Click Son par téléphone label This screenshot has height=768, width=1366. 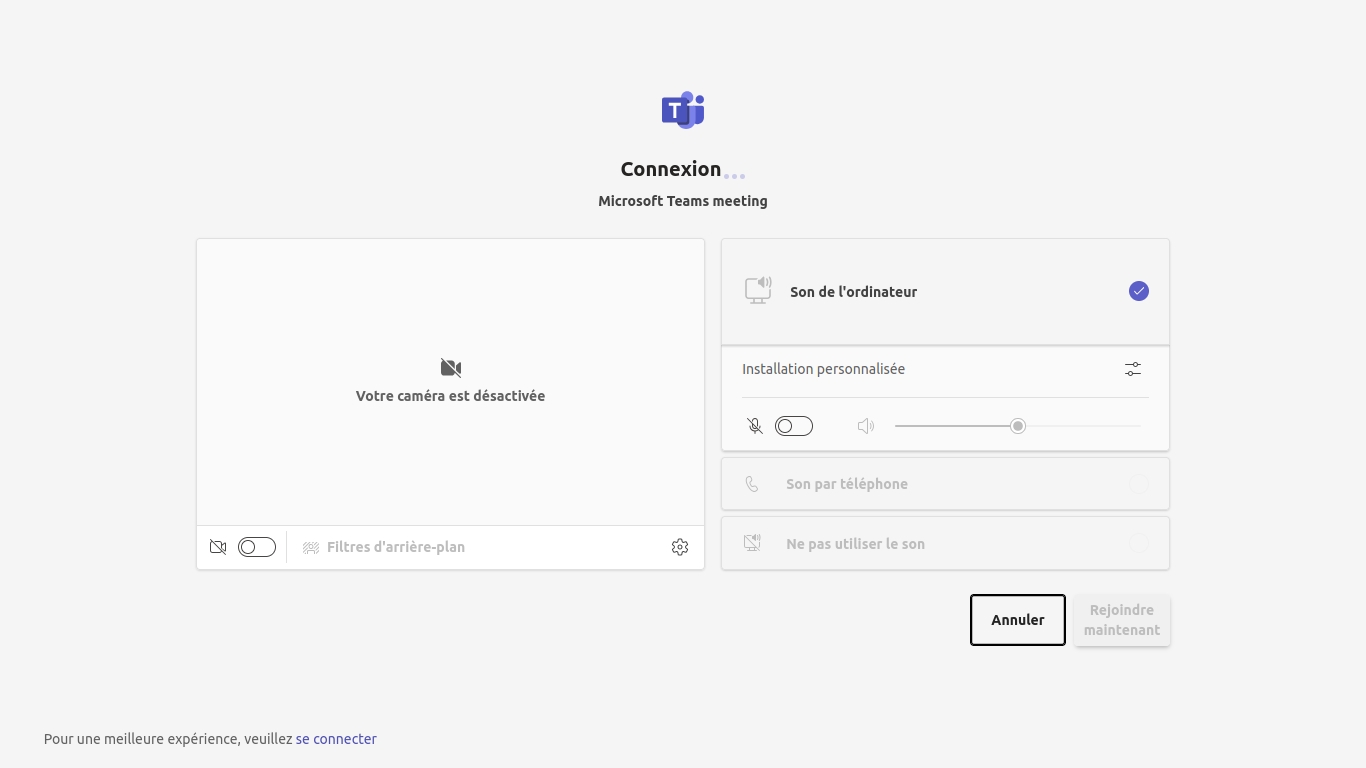pyautogui.click(x=847, y=484)
